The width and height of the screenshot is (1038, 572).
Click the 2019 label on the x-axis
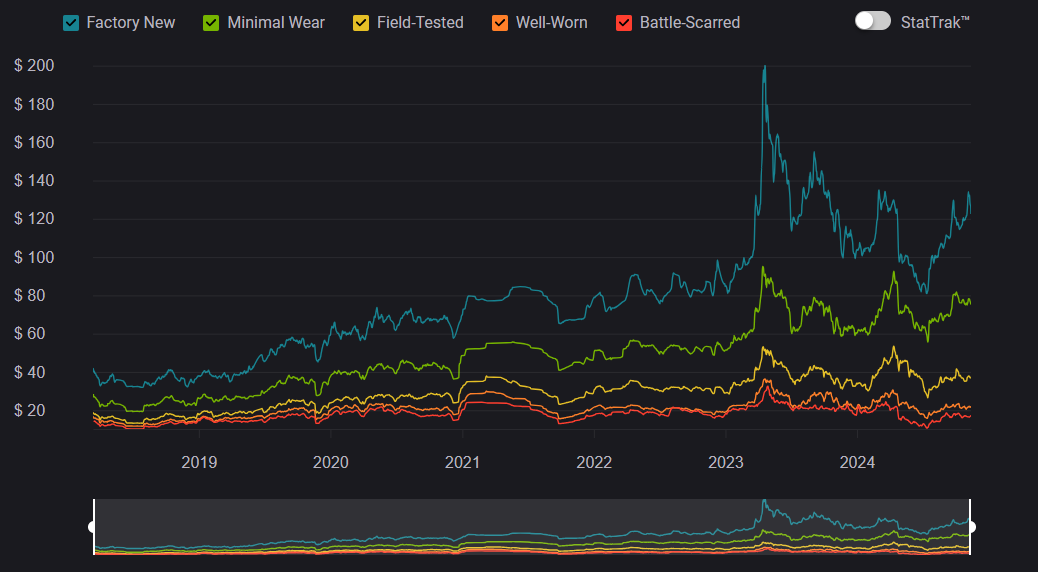199,462
